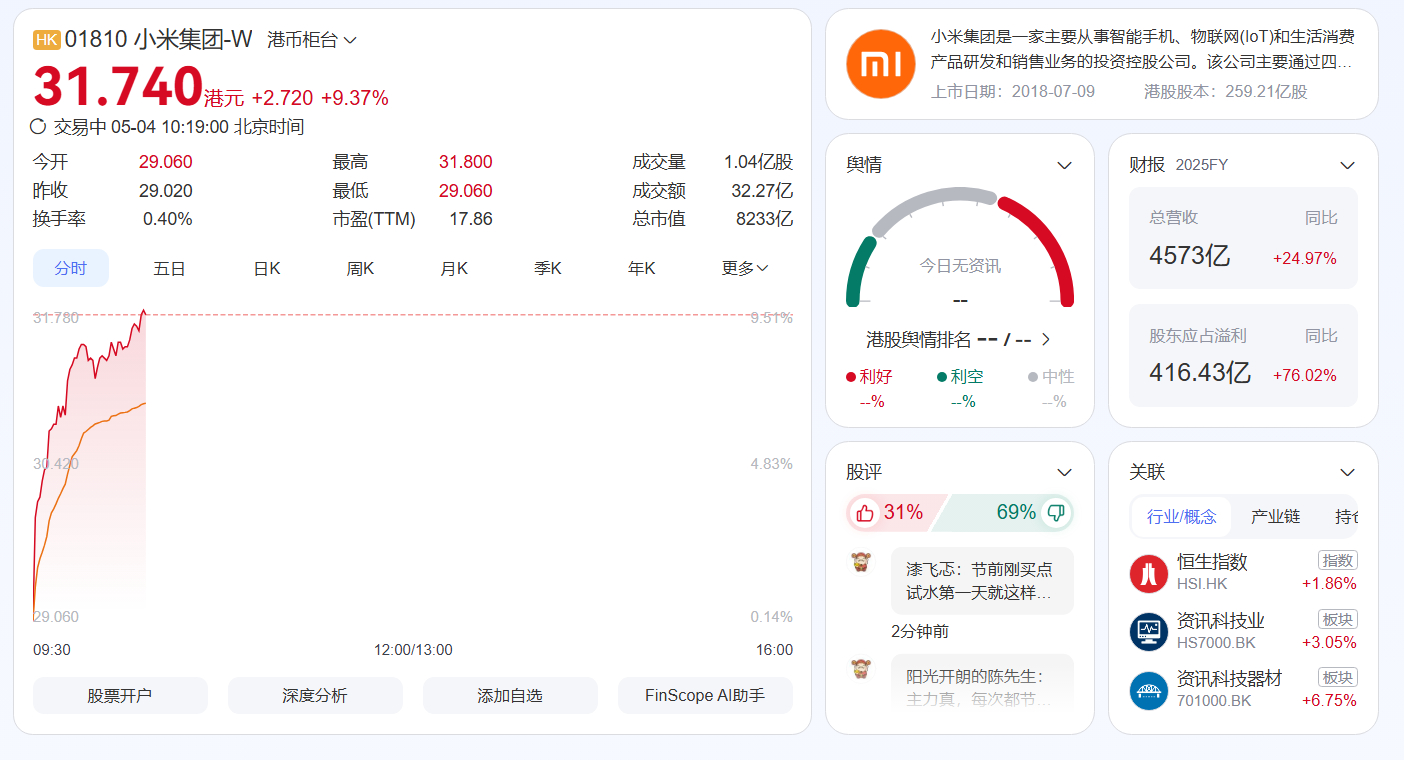
Task: Click the 利空 legend label
Action: tap(960, 377)
